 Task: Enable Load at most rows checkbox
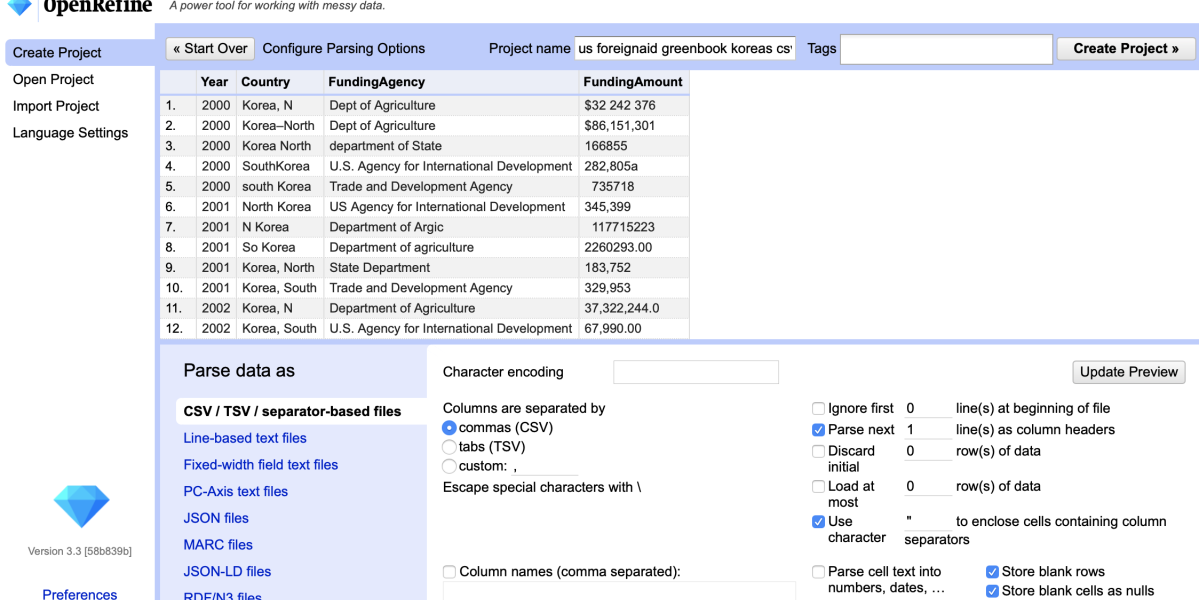819,486
